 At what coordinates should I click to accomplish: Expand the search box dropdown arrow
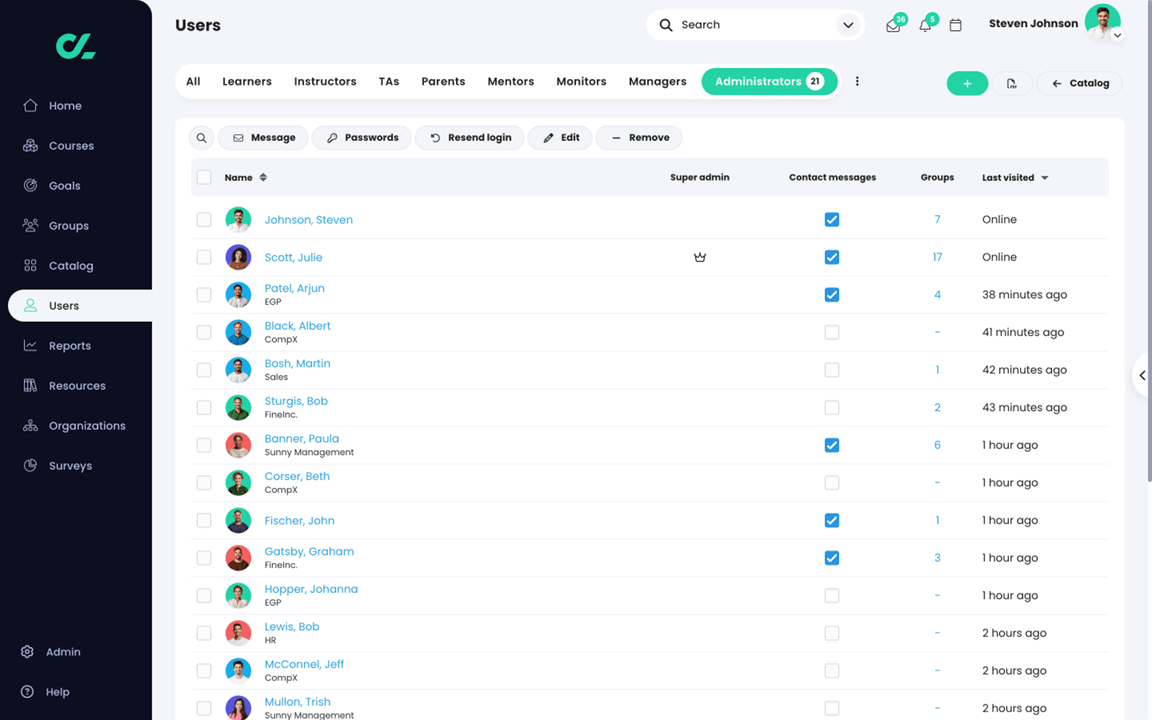[848, 25]
